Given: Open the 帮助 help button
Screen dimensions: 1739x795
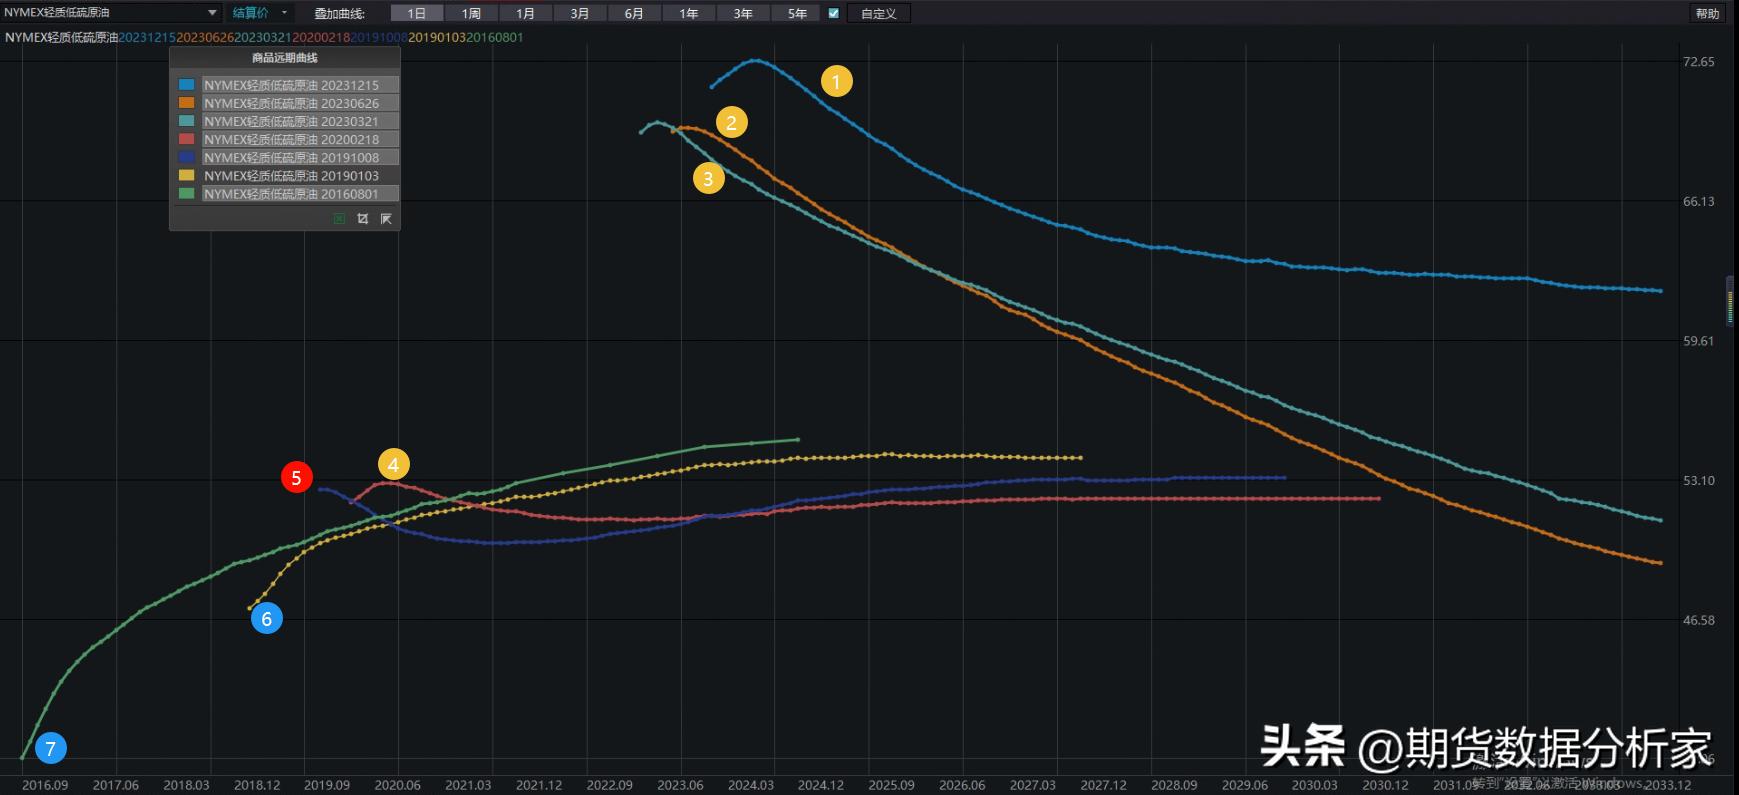Looking at the screenshot, I should pyautogui.click(x=1707, y=13).
